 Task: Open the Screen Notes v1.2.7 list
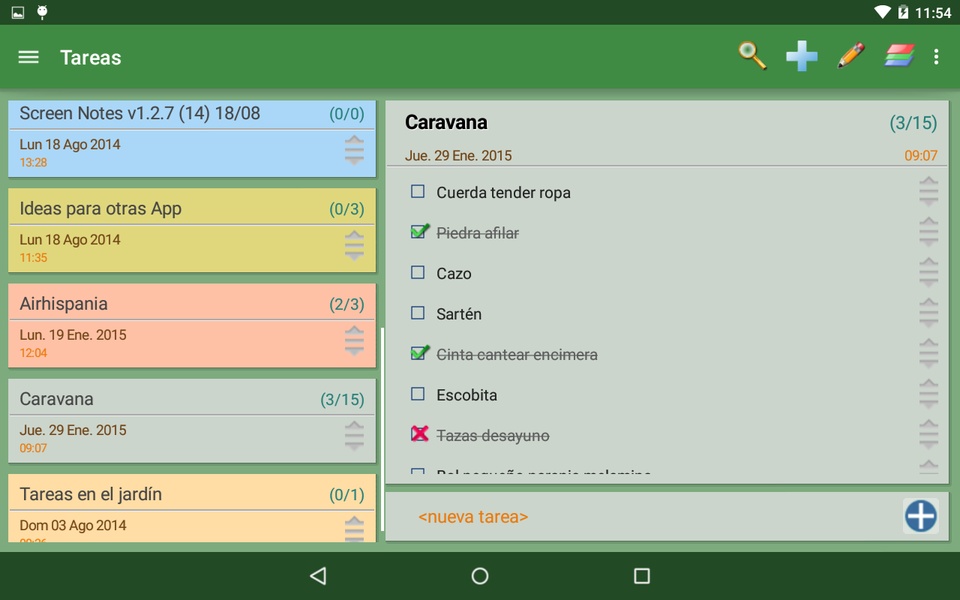[x=192, y=139]
